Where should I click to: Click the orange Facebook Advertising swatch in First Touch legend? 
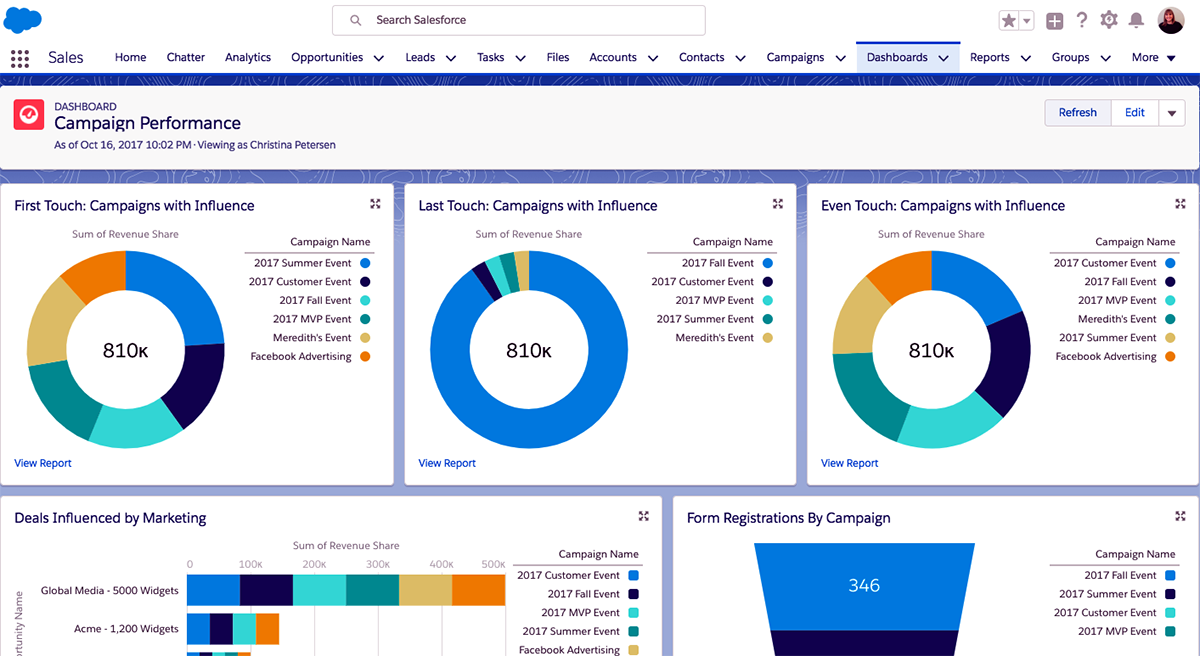pos(365,357)
